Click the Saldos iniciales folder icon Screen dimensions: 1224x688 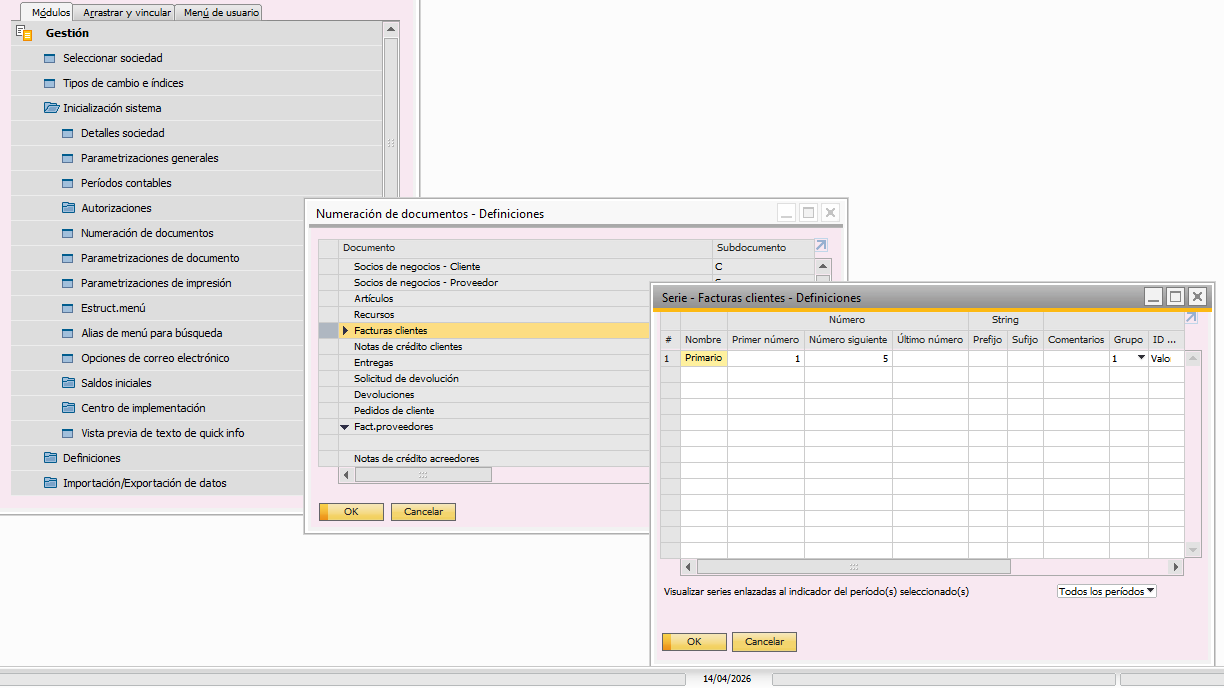point(68,383)
